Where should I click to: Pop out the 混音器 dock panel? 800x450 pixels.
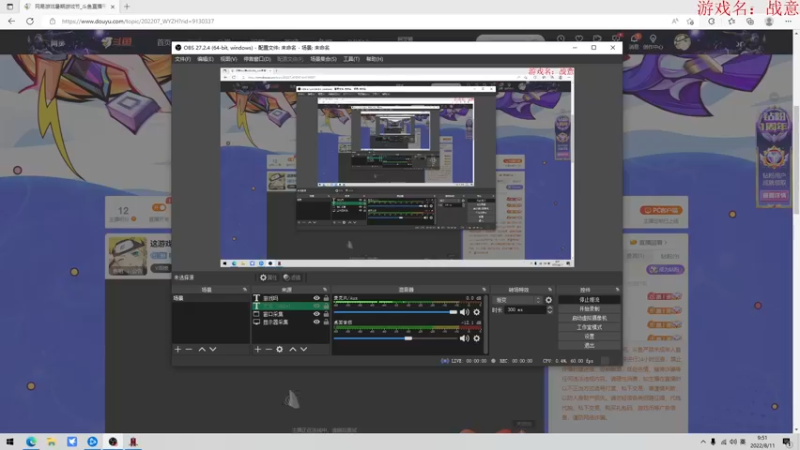(x=484, y=290)
